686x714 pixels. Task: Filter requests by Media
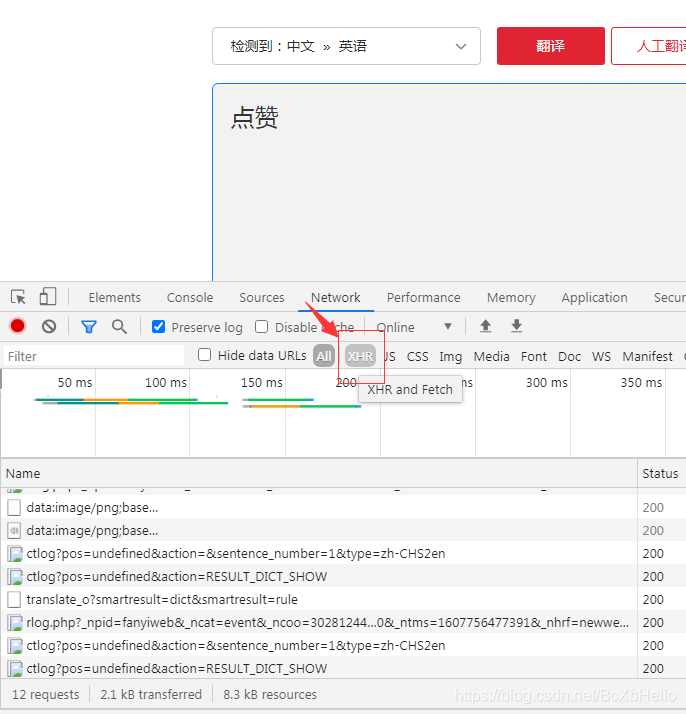pyautogui.click(x=492, y=356)
